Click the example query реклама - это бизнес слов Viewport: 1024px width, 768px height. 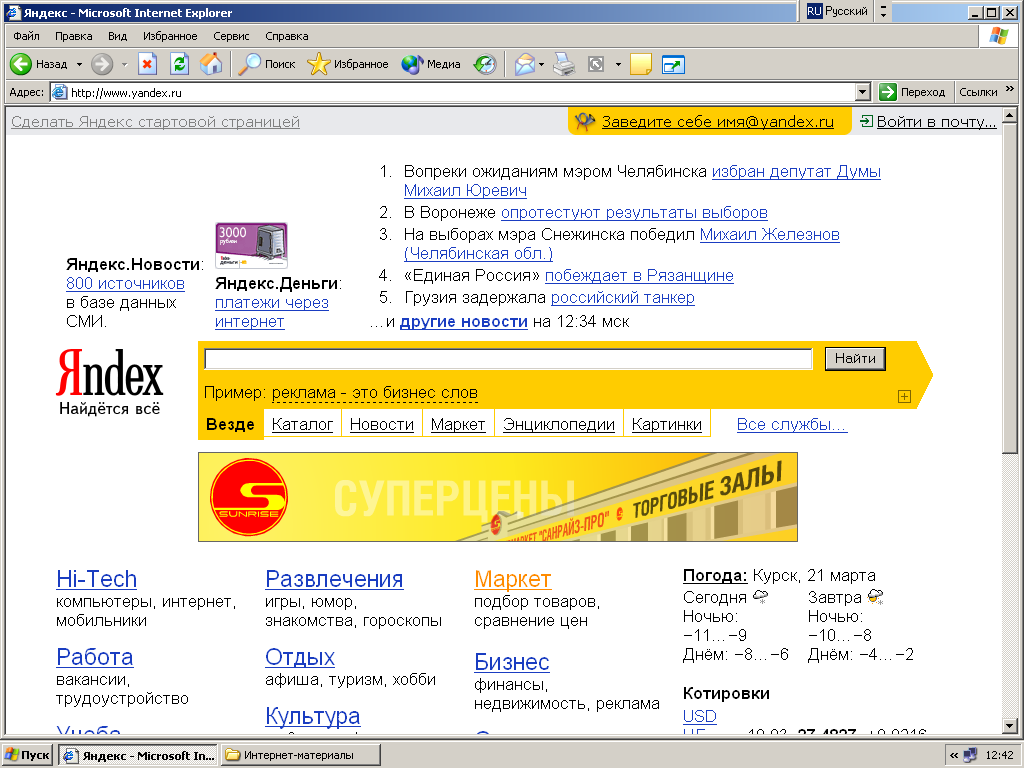(375, 393)
